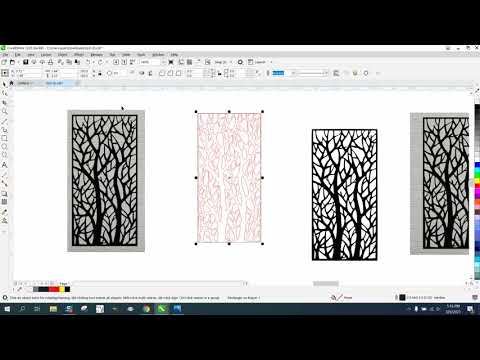Select the Transparency tool
The width and height of the screenshot is (480, 360).
(x=4, y=202)
